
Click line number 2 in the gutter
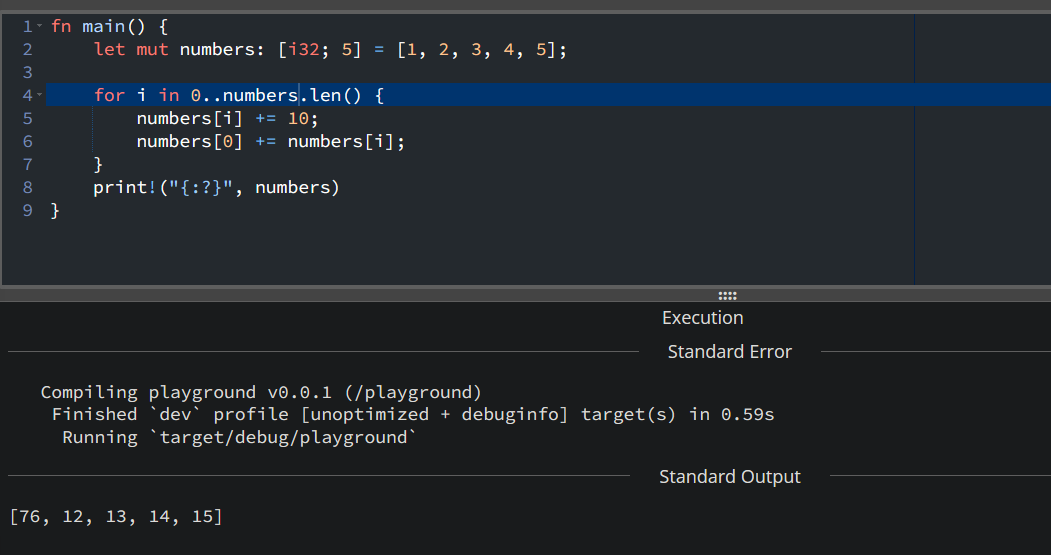pyautogui.click(x=27, y=50)
